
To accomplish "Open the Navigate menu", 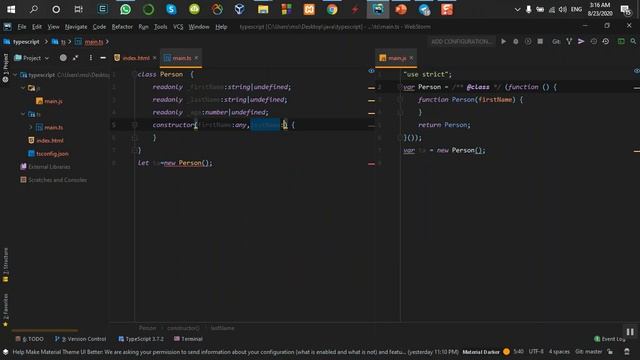I will 76,27.
